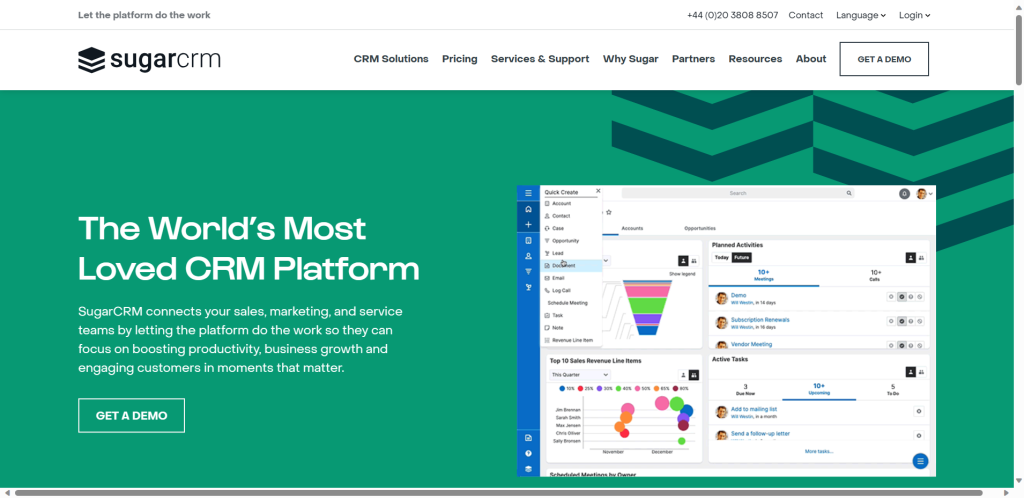Switch to the 10+ Meetings tab
This screenshot has width=1024, height=498.
(x=763, y=275)
